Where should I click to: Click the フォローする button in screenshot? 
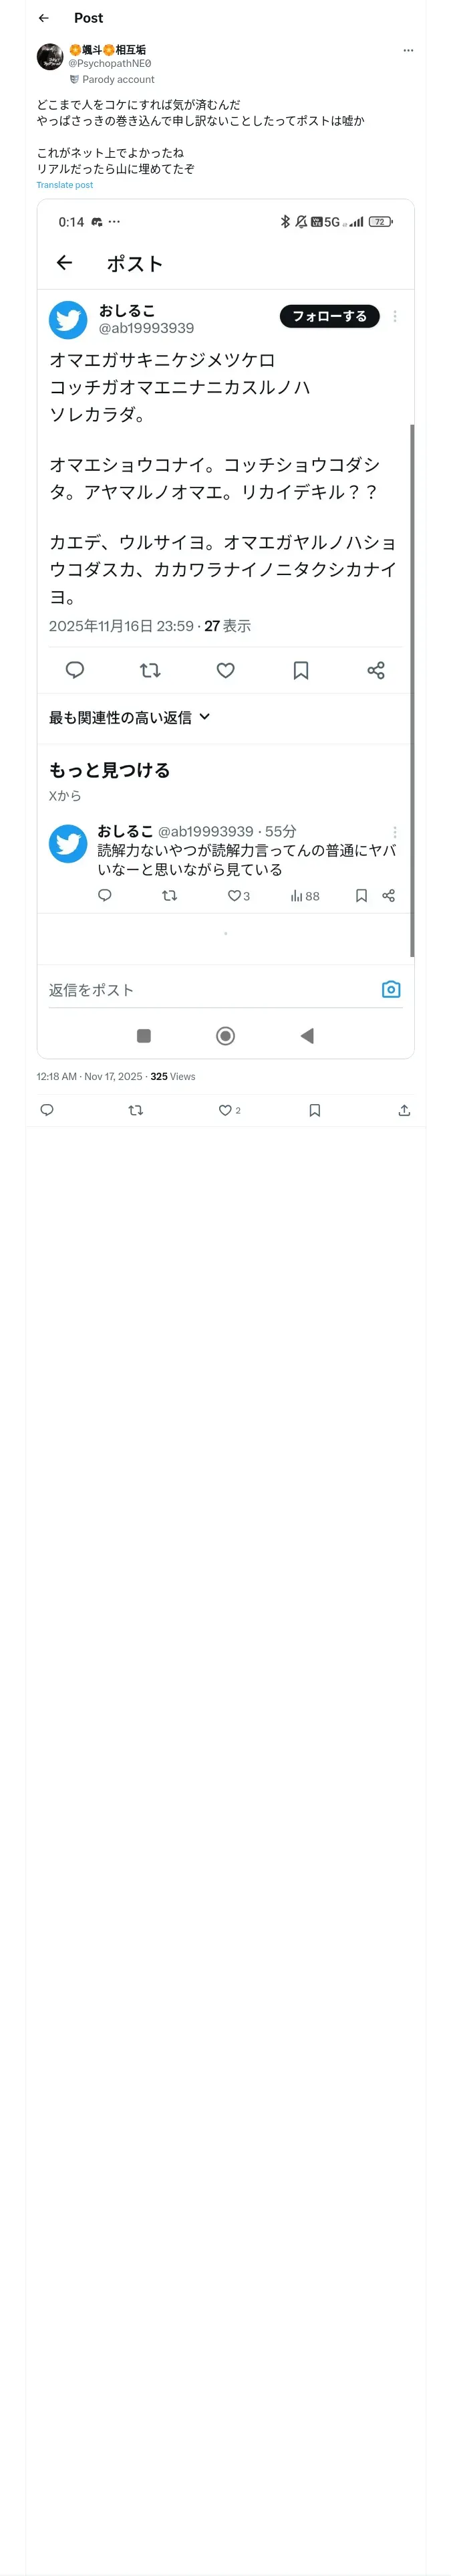coord(329,316)
